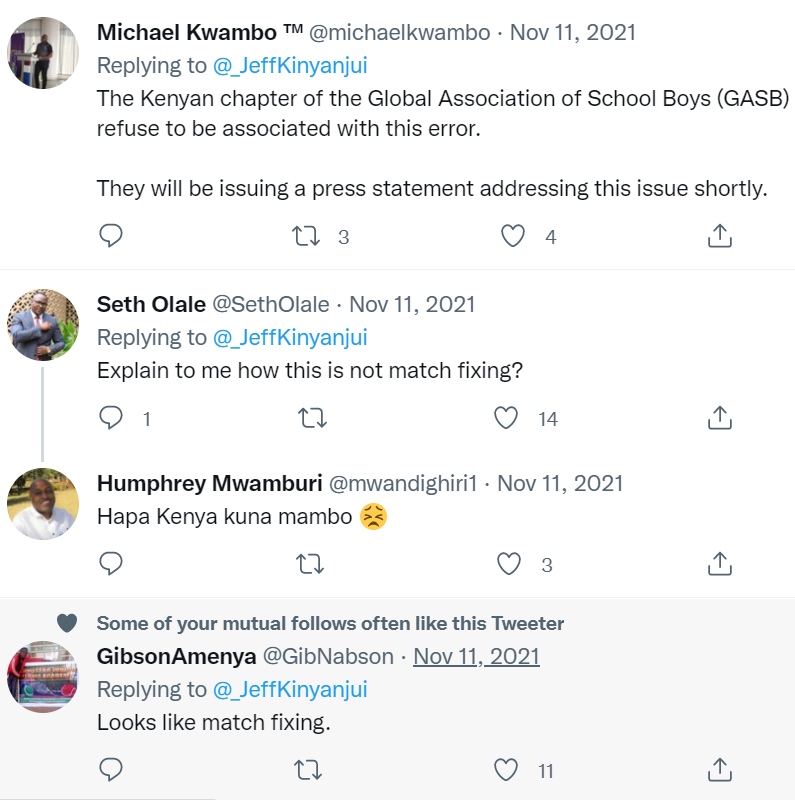Retweet Seth Olale's tweet
This screenshot has height=800, width=795.
[x=313, y=418]
